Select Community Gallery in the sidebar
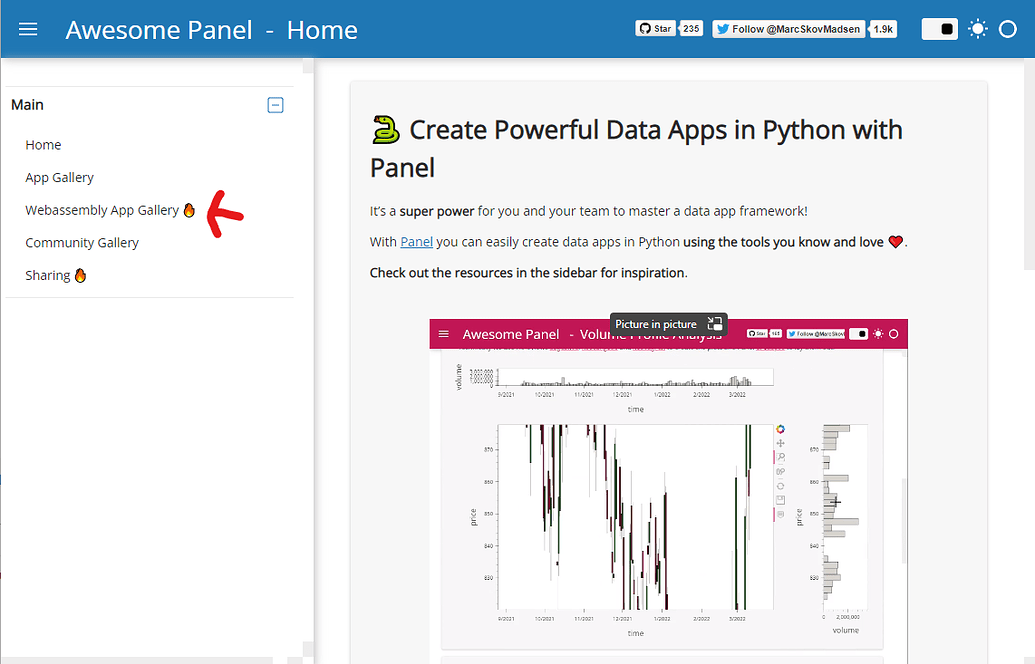Screen dimensions: 1035x664 tap(82, 242)
